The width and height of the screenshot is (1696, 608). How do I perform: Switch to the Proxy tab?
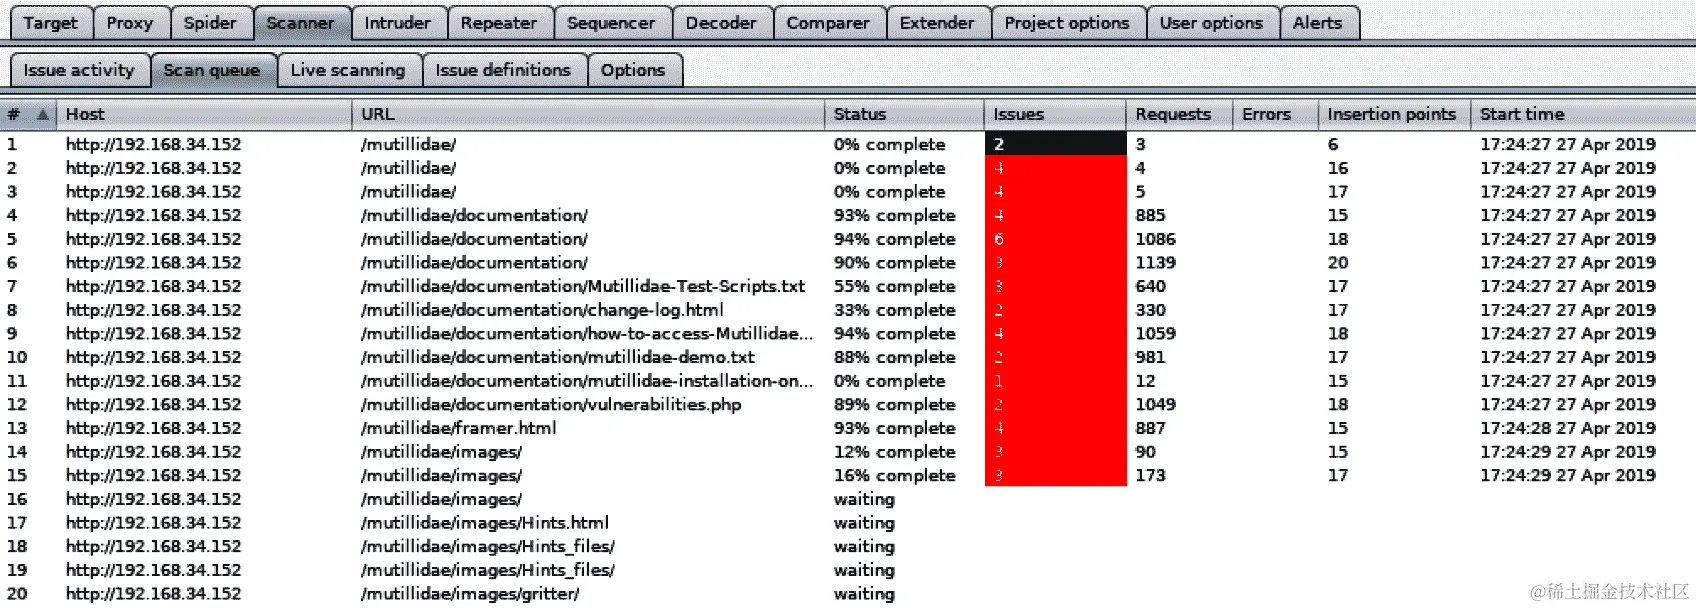coord(130,23)
